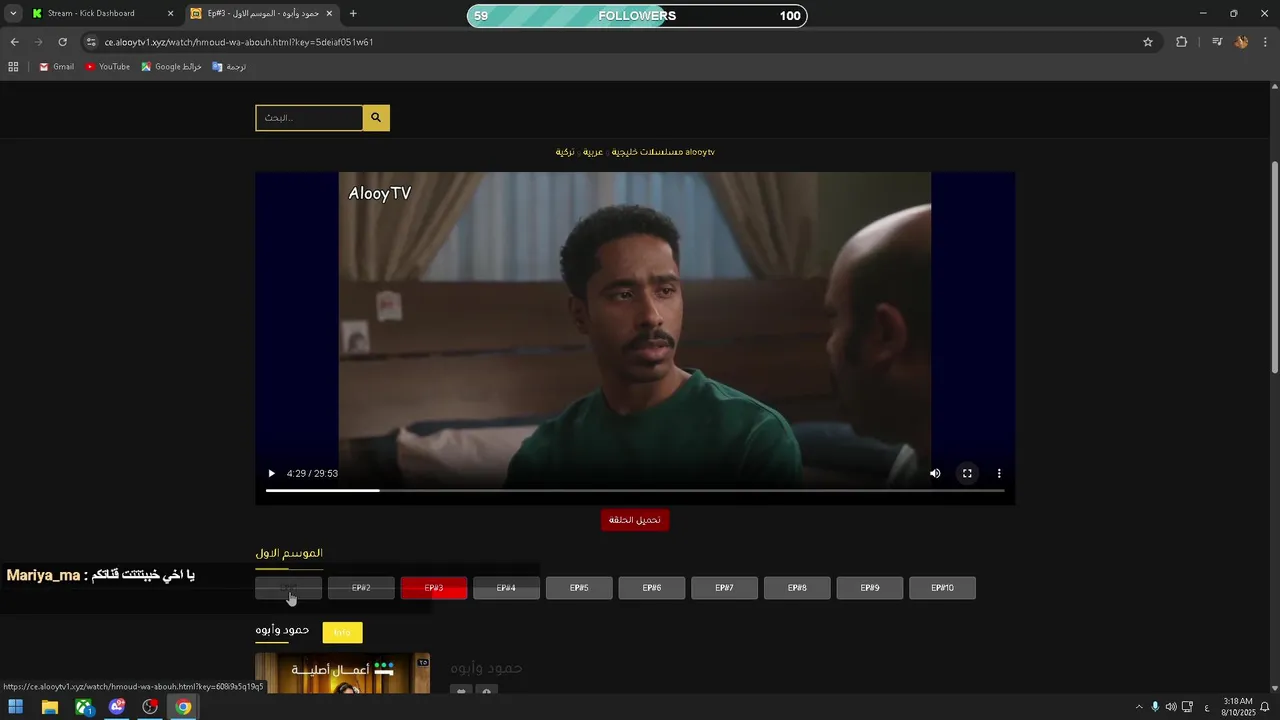Go back to previous page
Image resolution: width=1280 pixels, height=720 pixels.
[x=14, y=42]
